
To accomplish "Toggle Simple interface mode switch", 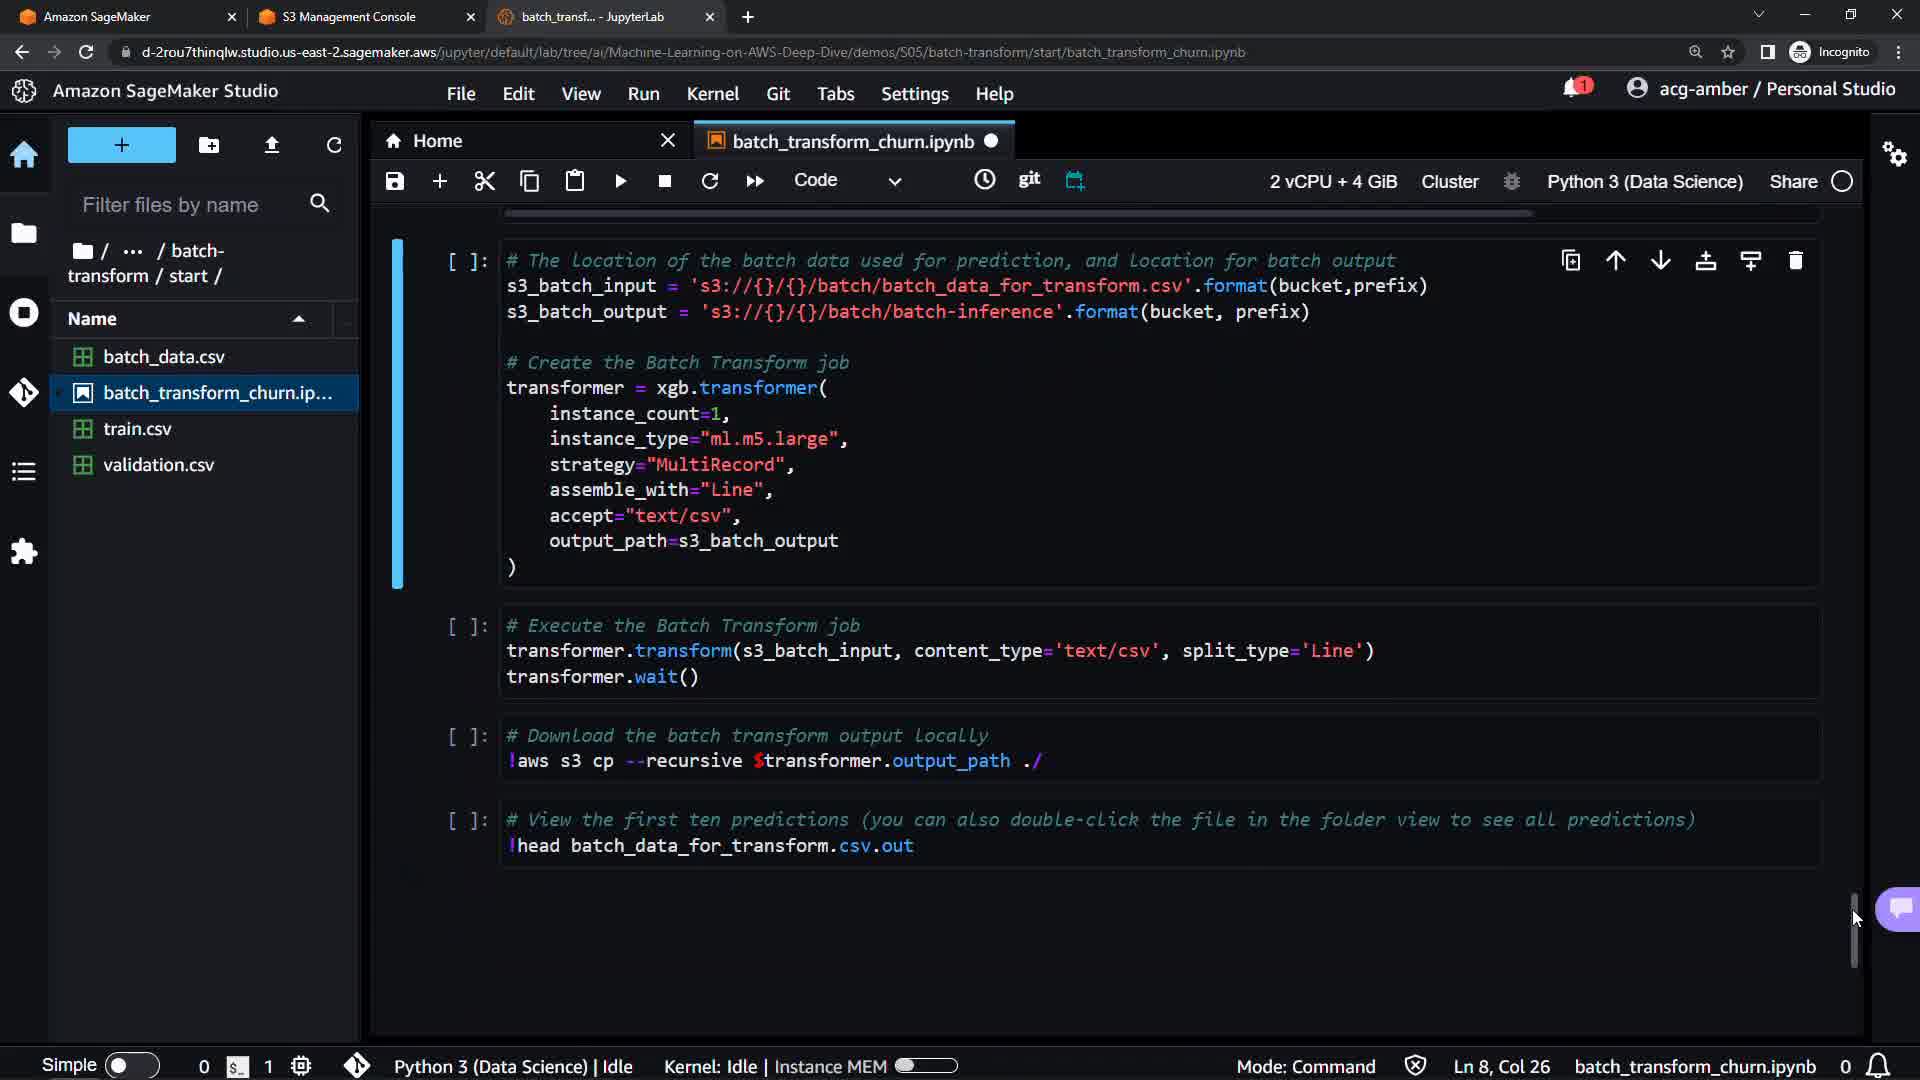I will [131, 1065].
